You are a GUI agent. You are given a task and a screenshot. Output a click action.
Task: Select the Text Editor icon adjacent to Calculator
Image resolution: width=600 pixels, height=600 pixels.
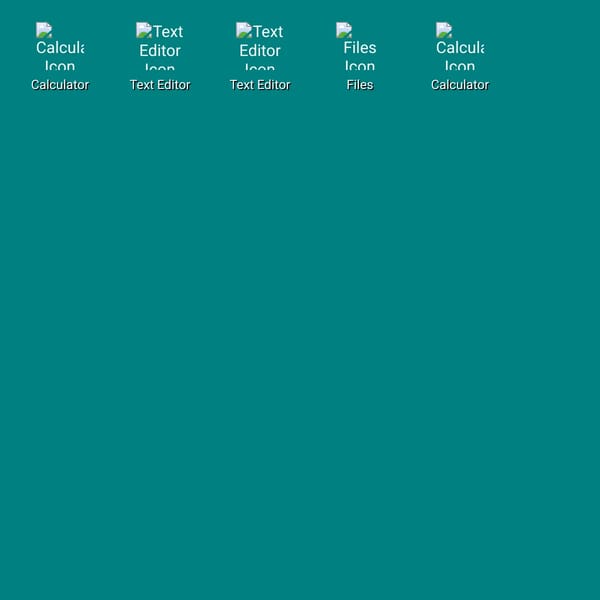point(160,57)
